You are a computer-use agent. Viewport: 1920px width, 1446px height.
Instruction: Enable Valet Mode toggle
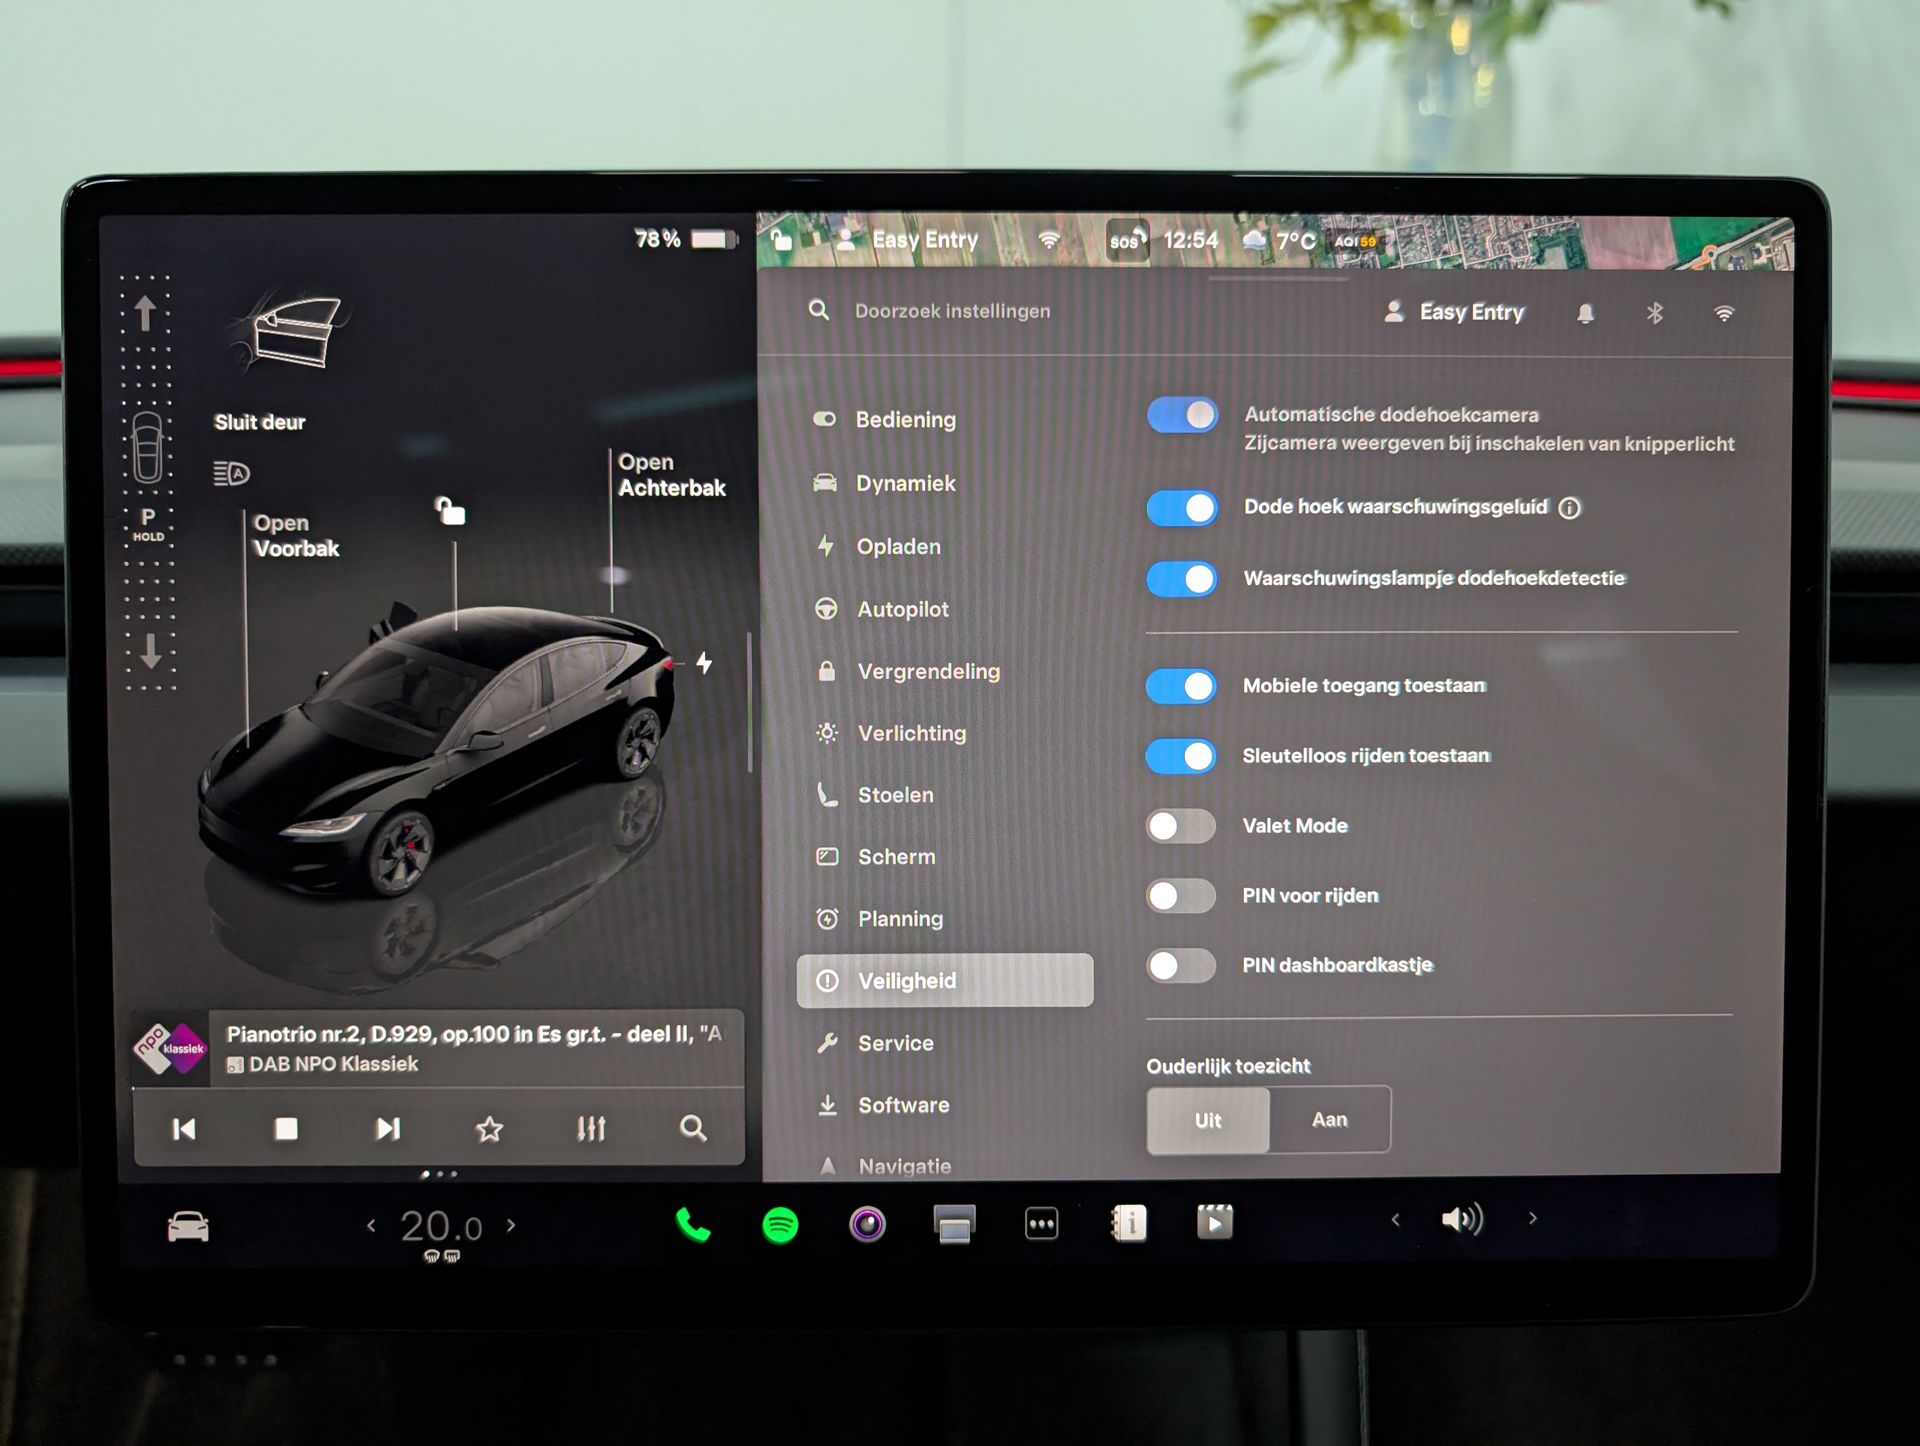point(1181,826)
